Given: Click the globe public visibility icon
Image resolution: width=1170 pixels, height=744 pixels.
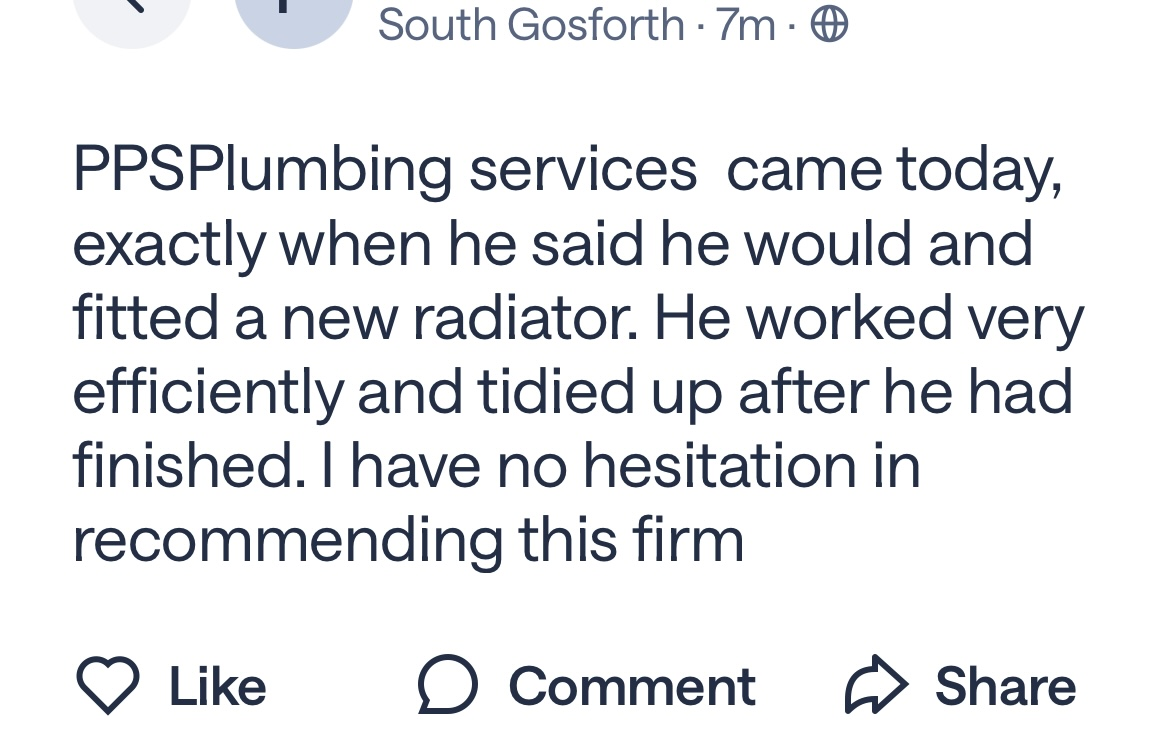Looking at the screenshot, I should [x=829, y=24].
